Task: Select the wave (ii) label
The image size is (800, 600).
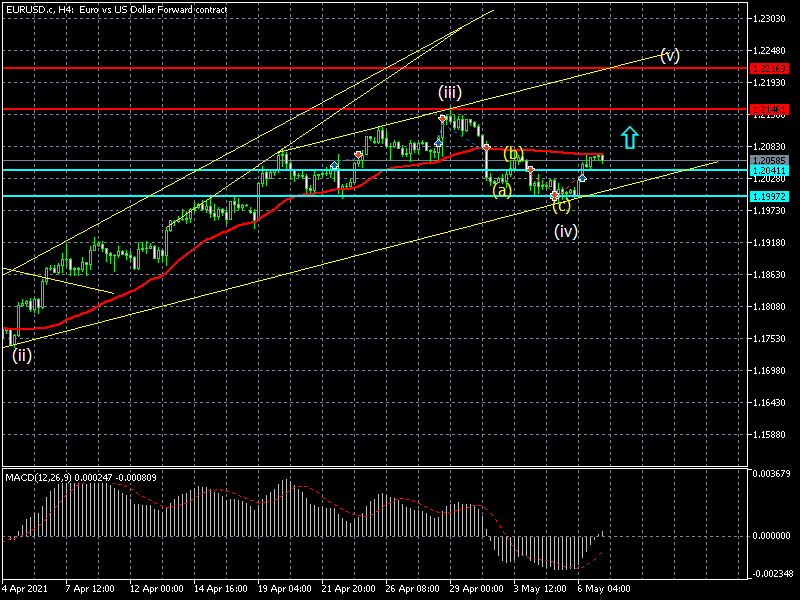Action: pos(22,355)
